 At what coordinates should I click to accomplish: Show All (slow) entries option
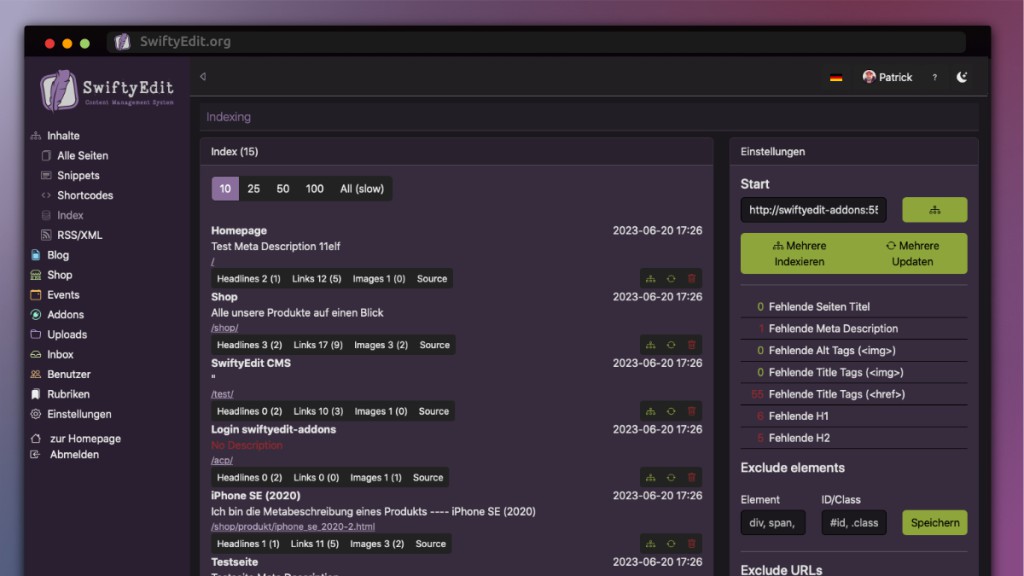pyautogui.click(x=361, y=189)
